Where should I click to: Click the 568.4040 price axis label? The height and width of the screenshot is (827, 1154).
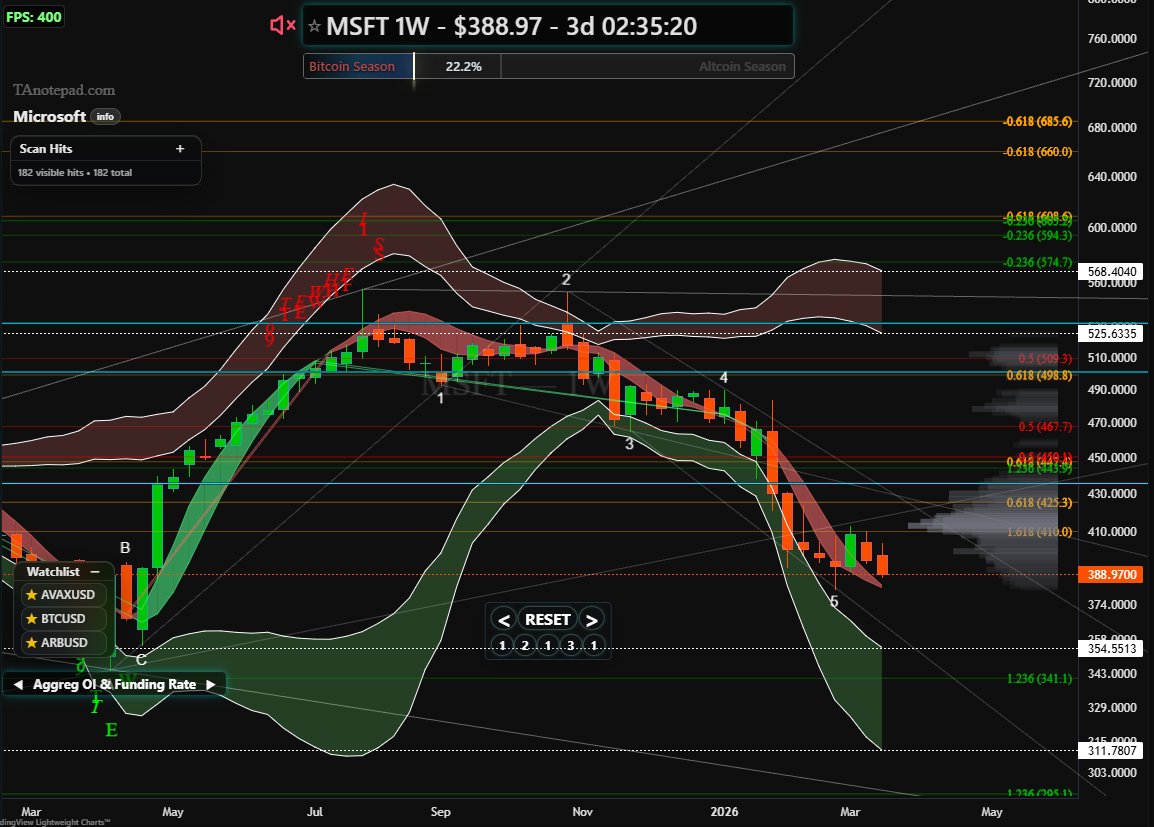(1111, 271)
